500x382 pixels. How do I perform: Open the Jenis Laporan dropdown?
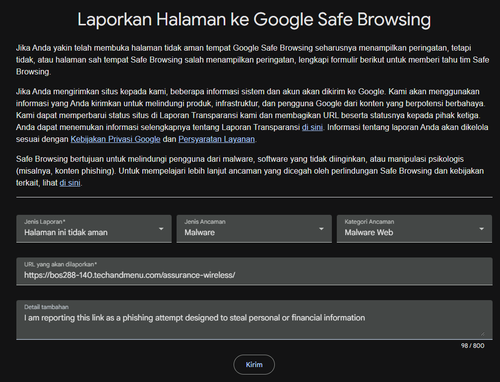(94, 229)
